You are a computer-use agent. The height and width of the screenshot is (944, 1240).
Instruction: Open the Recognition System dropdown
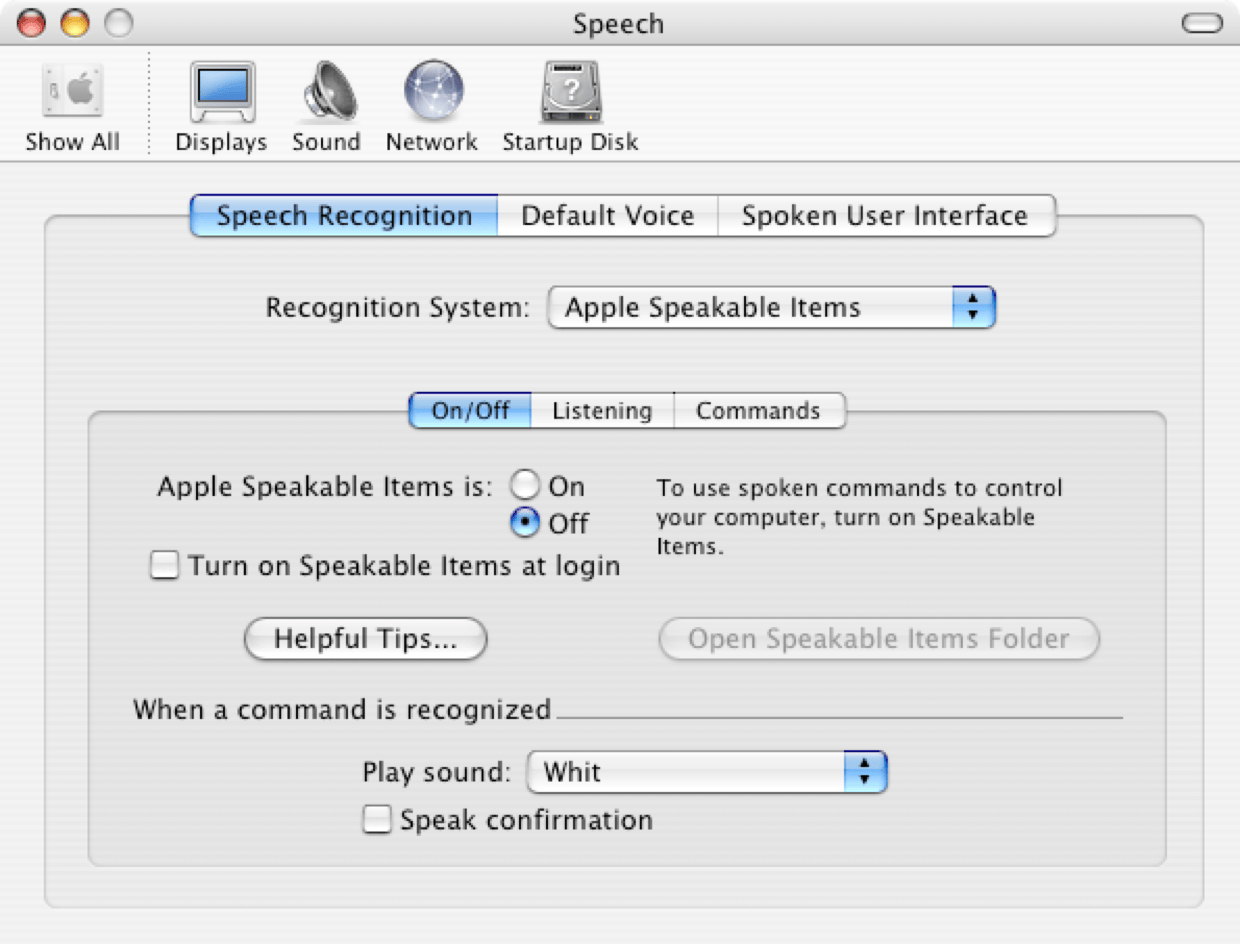771,308
